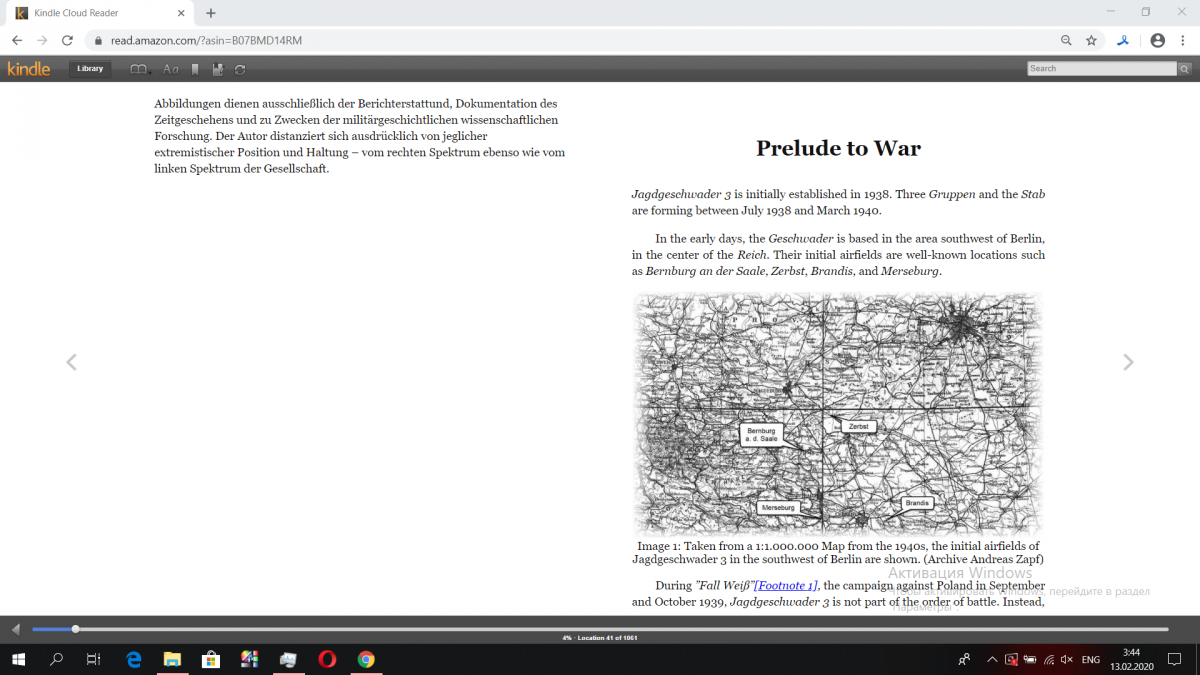This screenshot has width=1200, height=675.
Task: Select the Kindle Cloud Reader tab
Action: (95, 13)
